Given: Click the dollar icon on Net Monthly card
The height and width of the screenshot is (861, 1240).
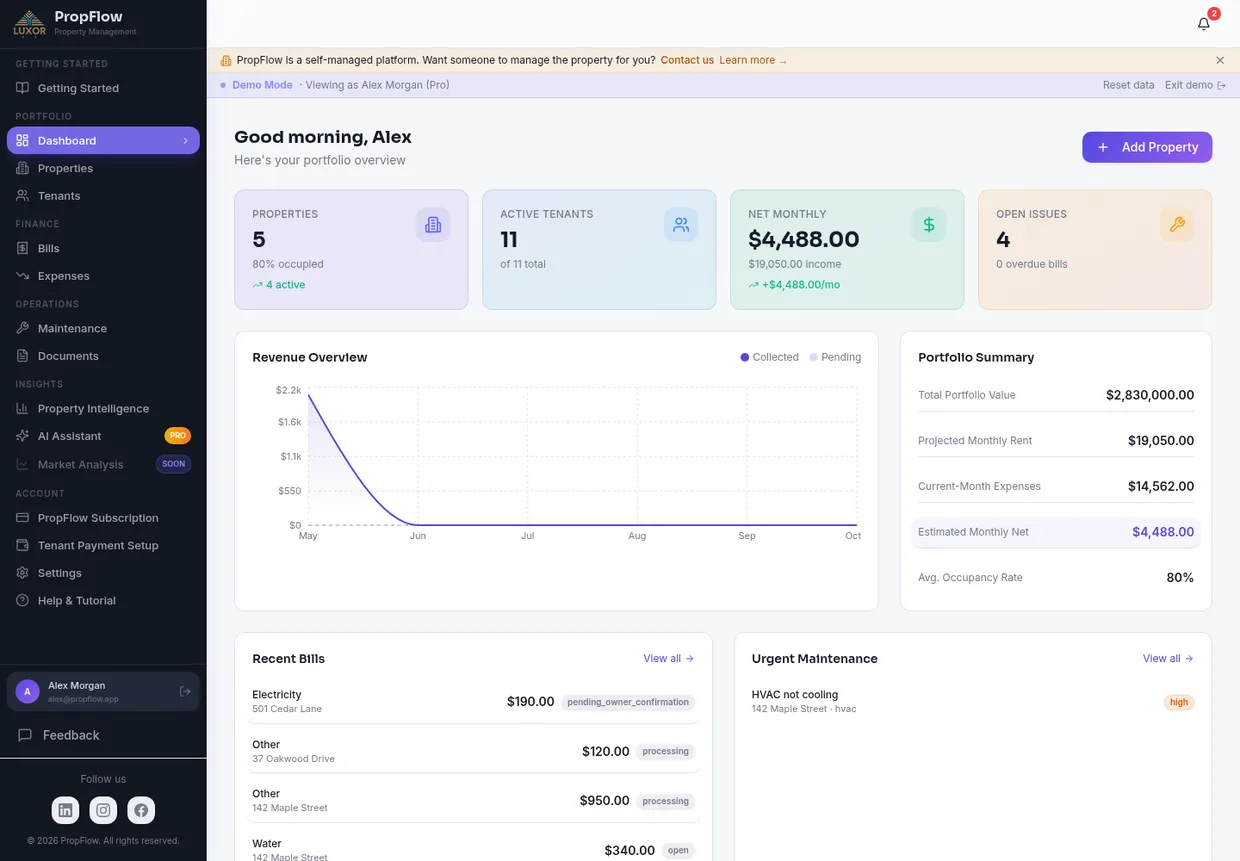Looking at the screenshot, I should pyautogui.click(x=929, y=225).
